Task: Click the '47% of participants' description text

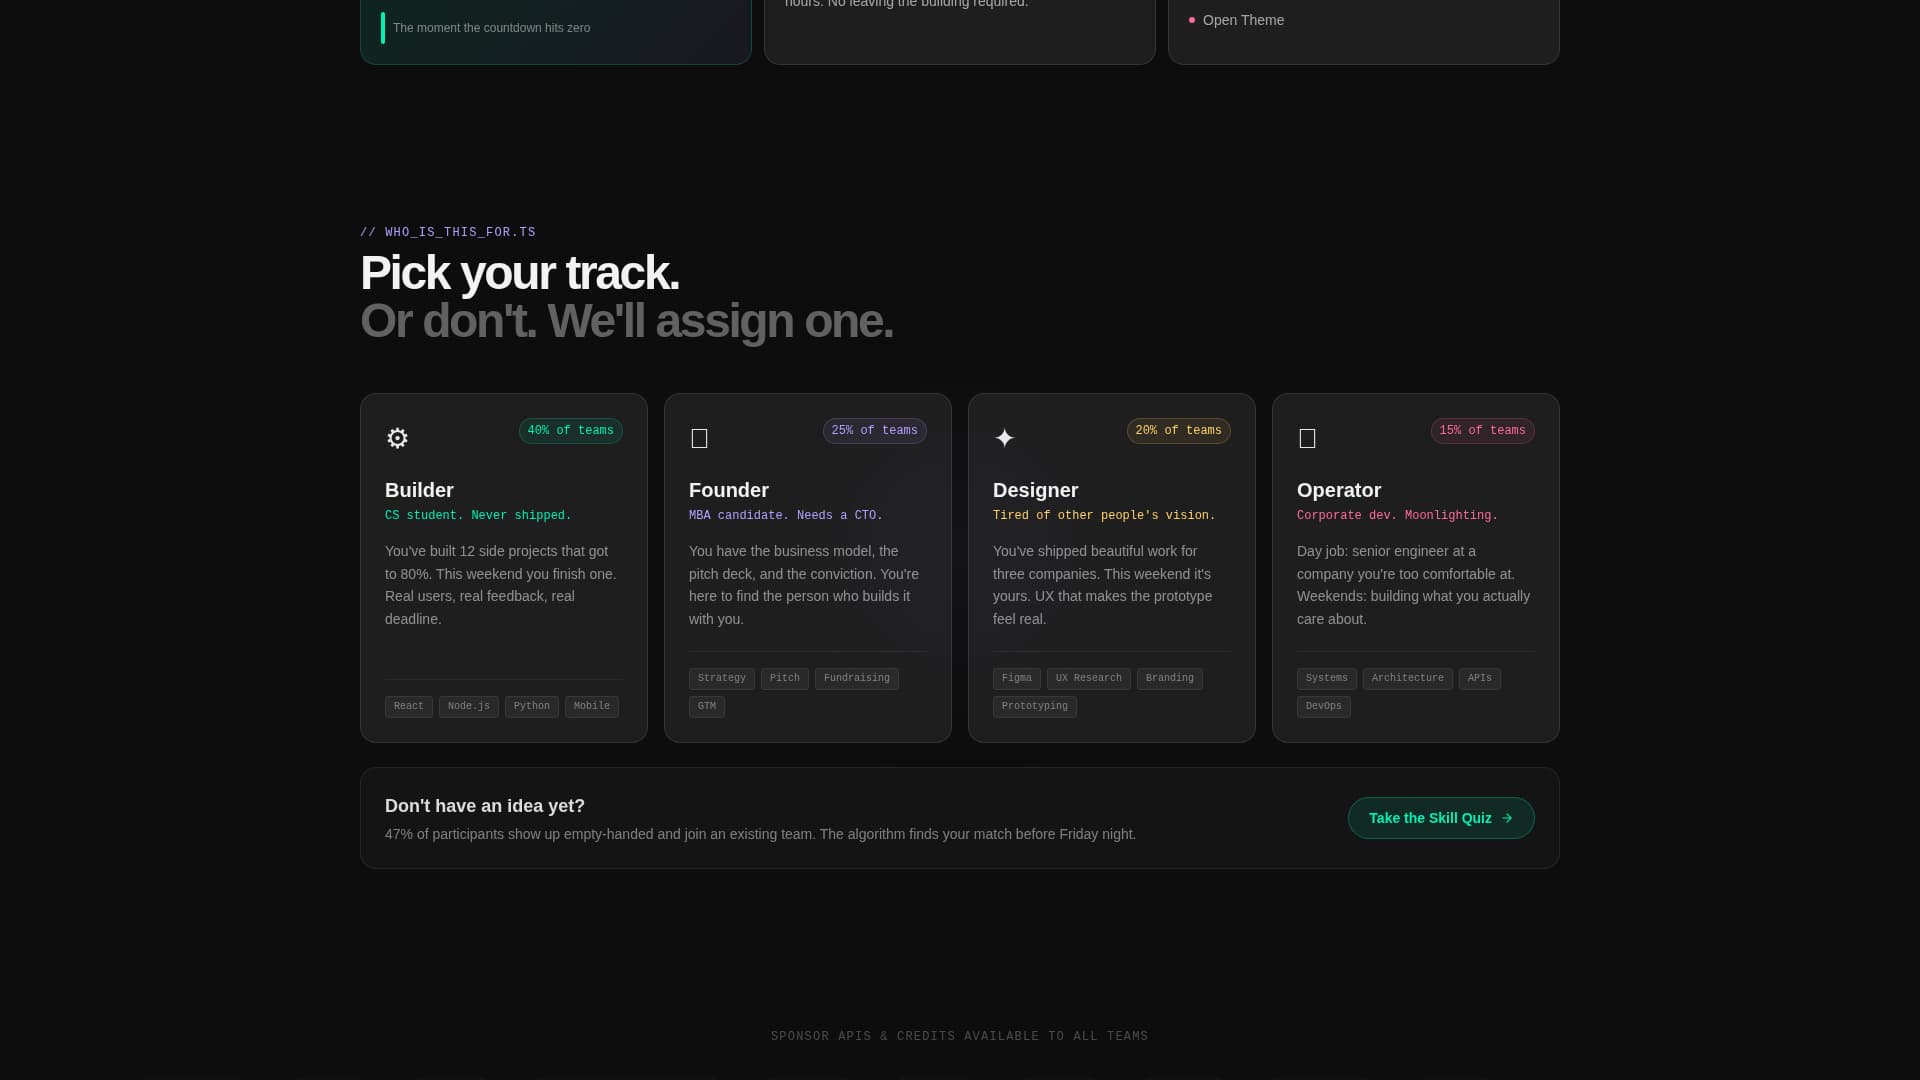Action: click(760, 834)
